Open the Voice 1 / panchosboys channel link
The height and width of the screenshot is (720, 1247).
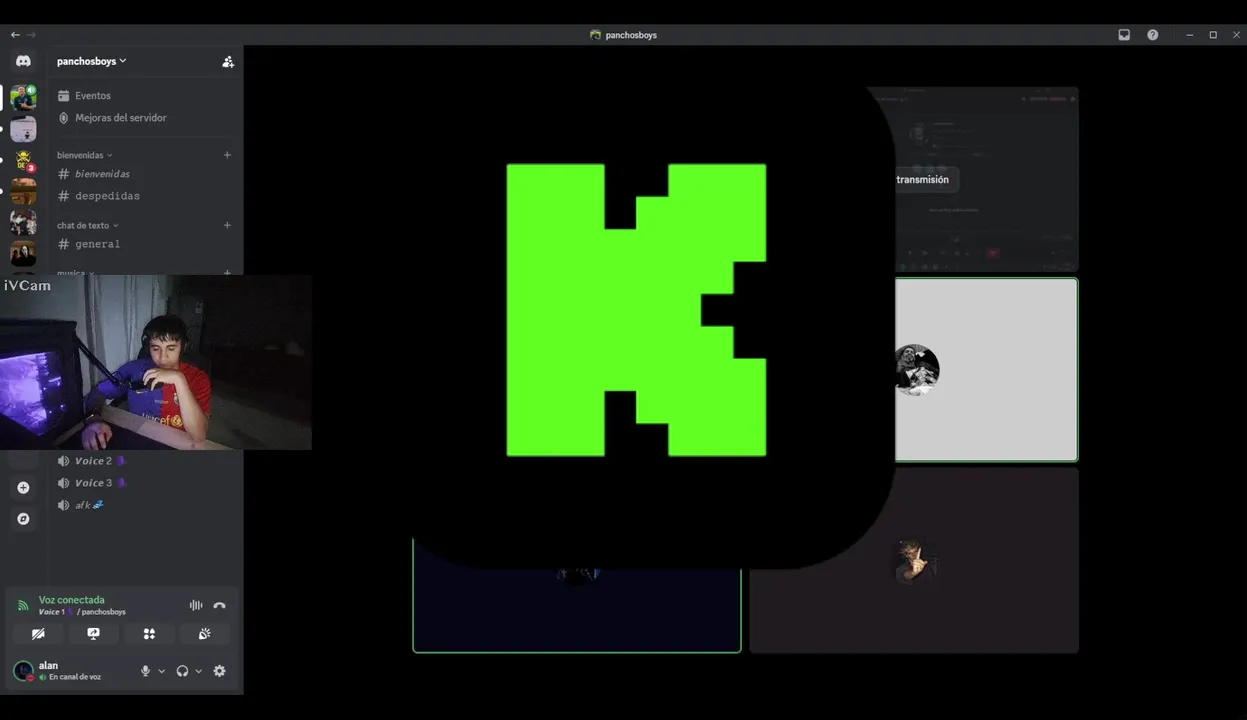(x=82, y=612)
